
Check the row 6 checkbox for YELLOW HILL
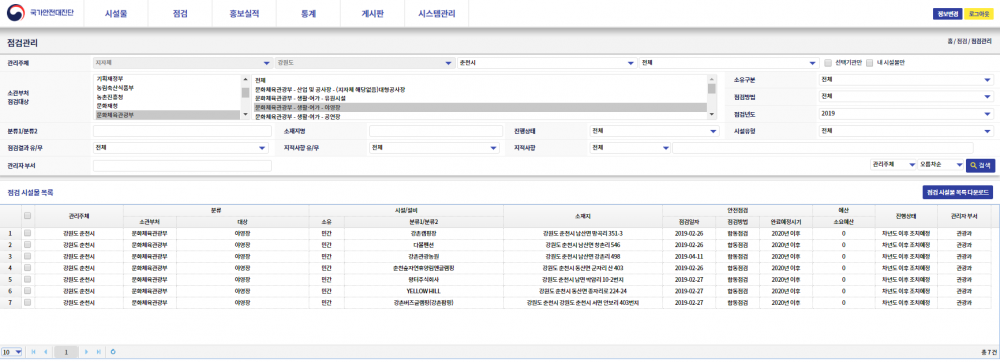(x=27, y=291)
